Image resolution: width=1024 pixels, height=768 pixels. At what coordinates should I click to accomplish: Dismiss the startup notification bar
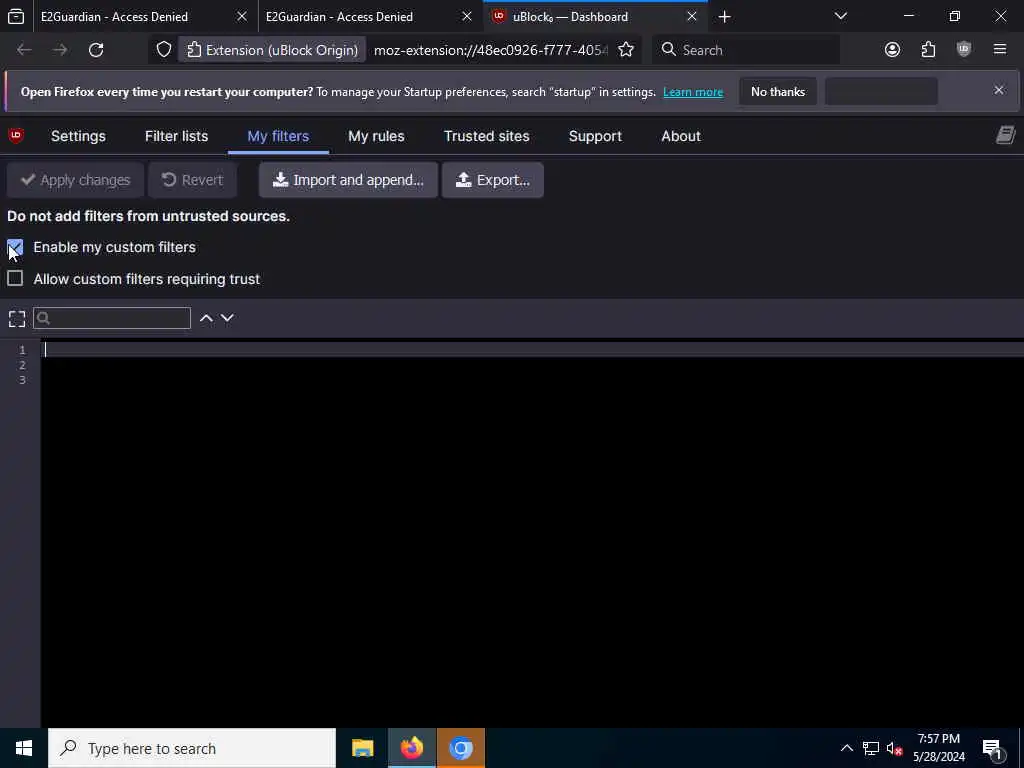tap(999, 90)
